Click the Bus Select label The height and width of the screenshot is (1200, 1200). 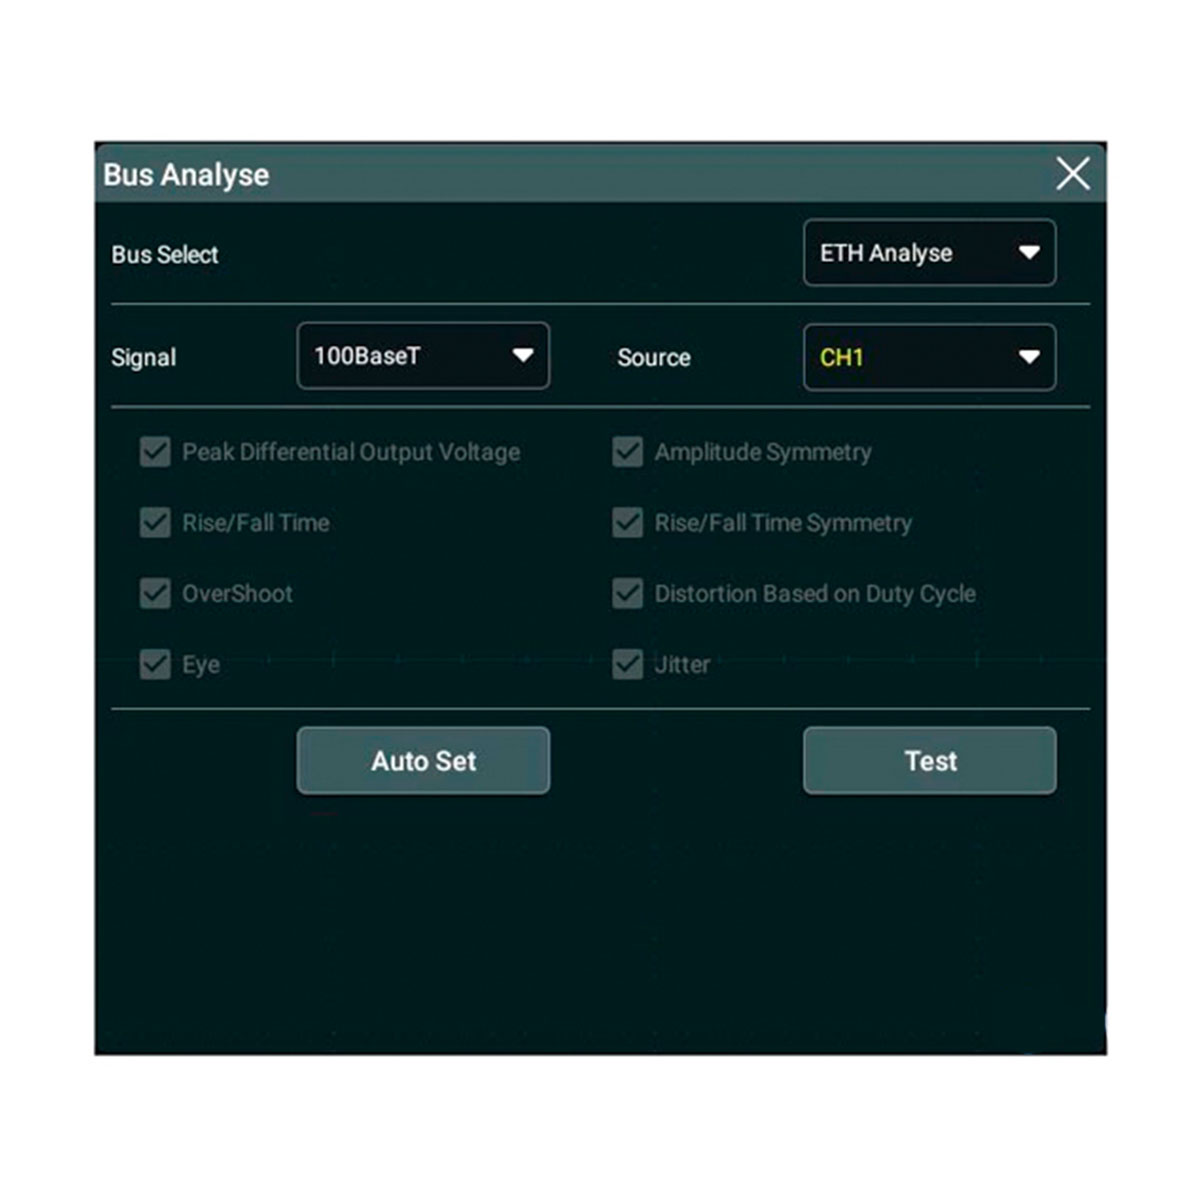coord(165,255)
